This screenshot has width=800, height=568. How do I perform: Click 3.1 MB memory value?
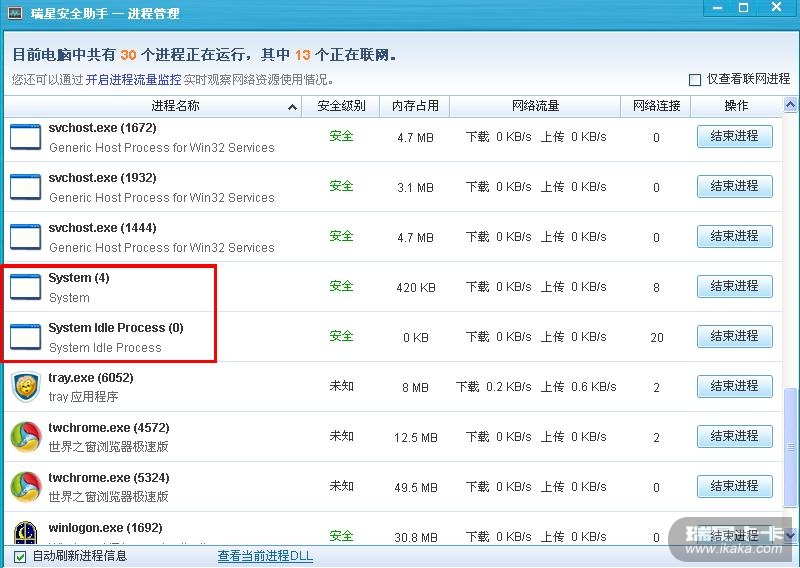[415, 188]
